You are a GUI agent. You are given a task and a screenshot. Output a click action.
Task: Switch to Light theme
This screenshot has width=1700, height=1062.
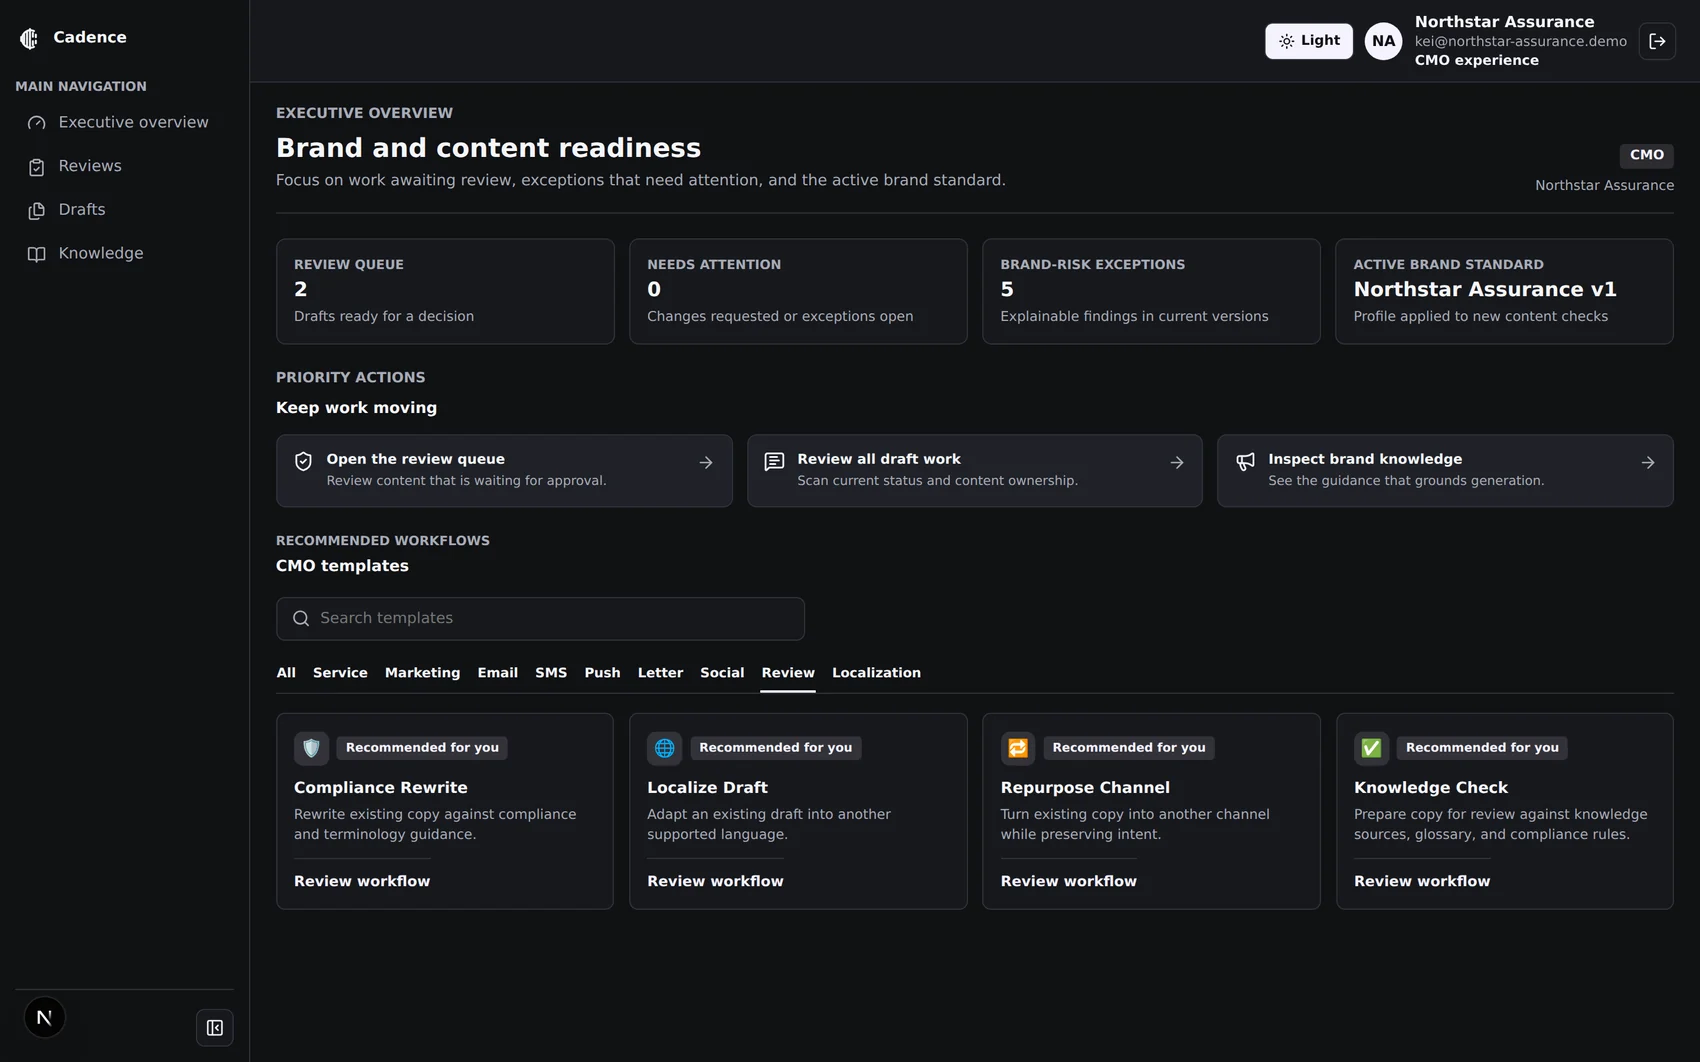coord(1308,41)
